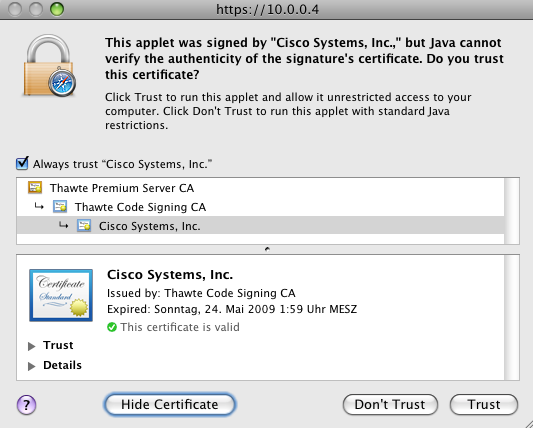The width and height of the screenshot is (533, 428).
Task: Expand the Trust disclosure triangle
Action: 32,346
